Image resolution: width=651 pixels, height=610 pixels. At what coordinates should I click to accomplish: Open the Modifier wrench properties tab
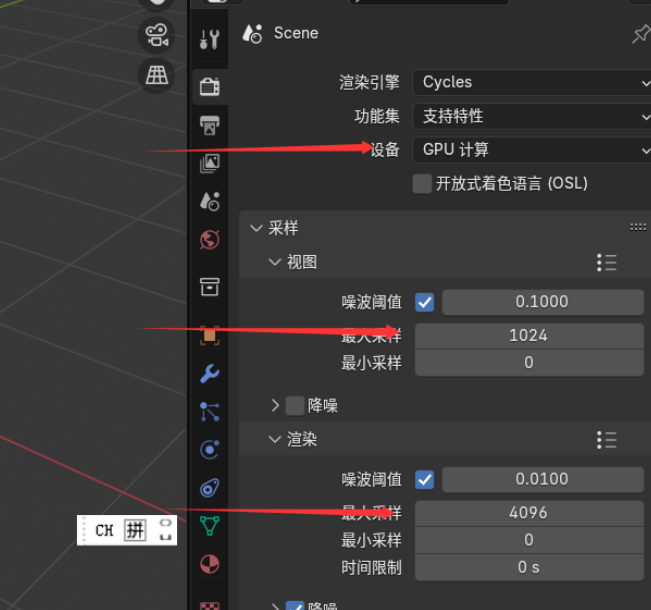(210, 373)
